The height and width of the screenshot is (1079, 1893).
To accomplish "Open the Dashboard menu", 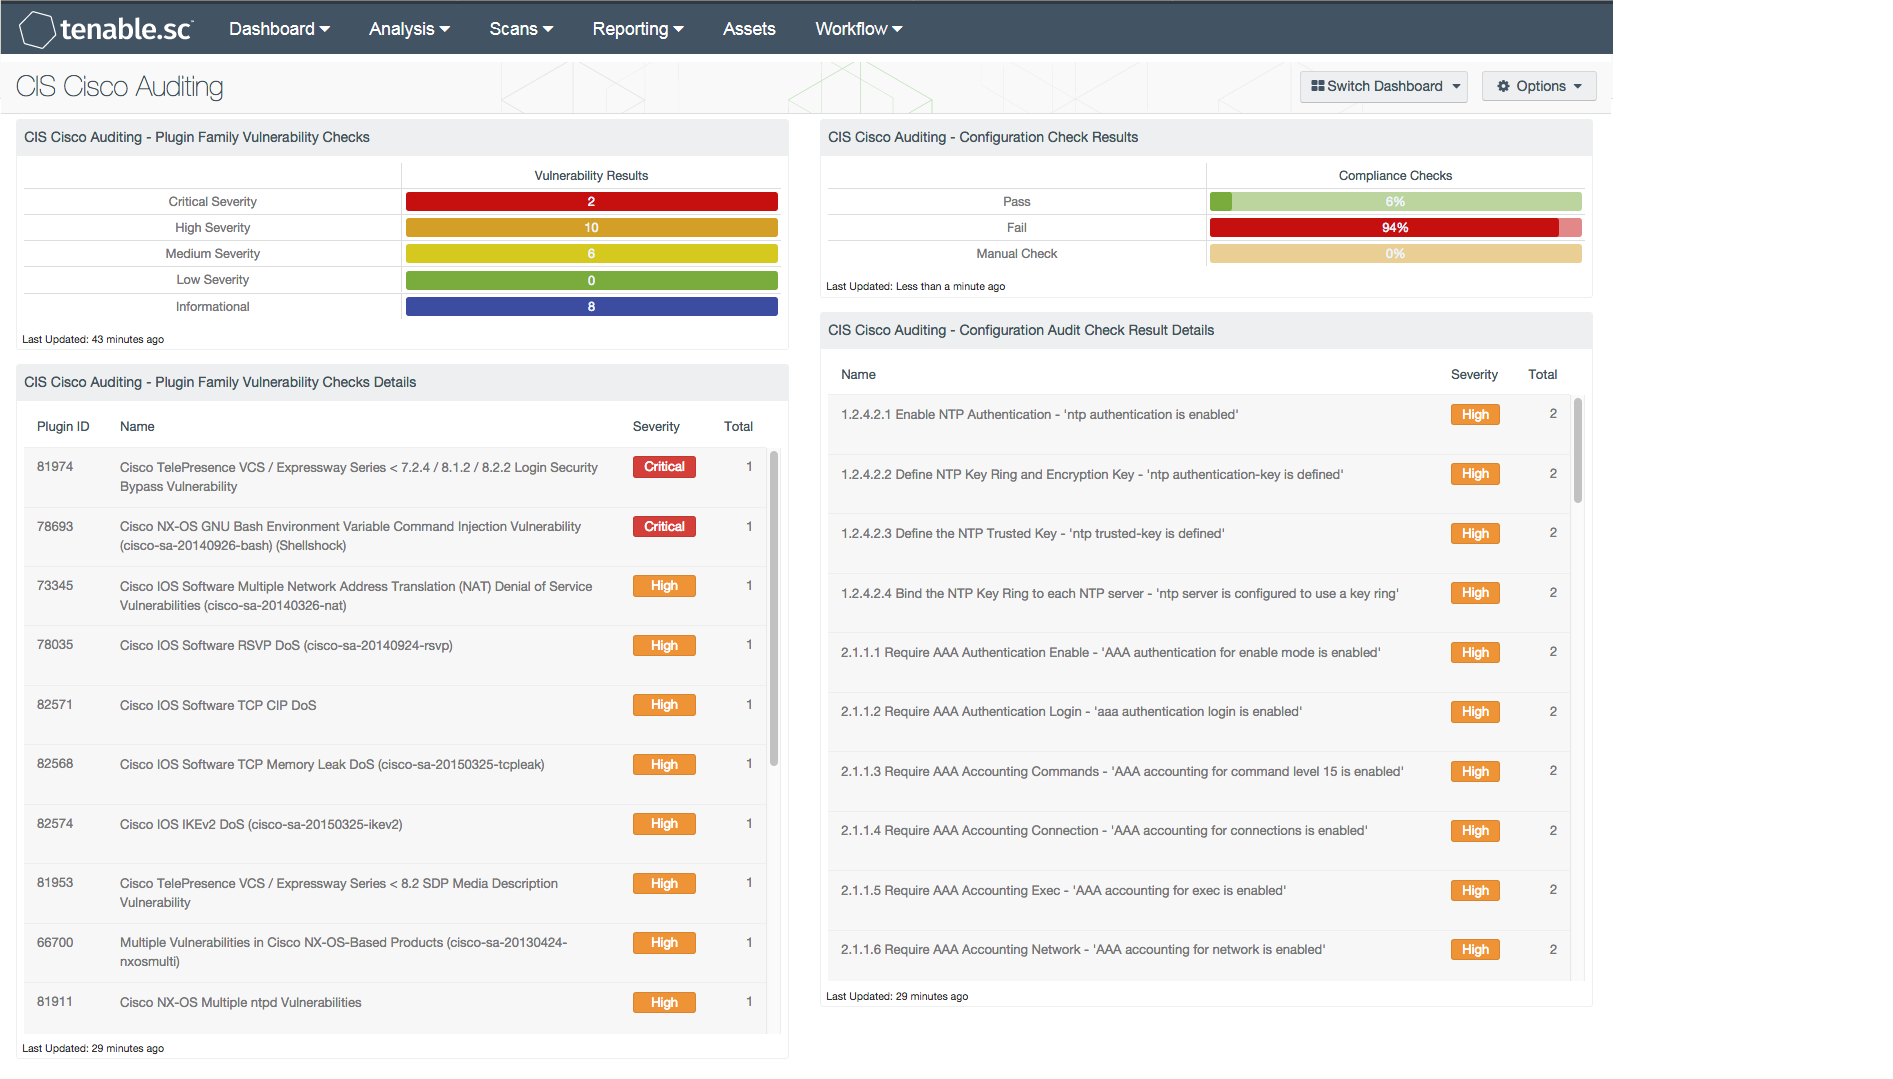I will click(279, 29).
